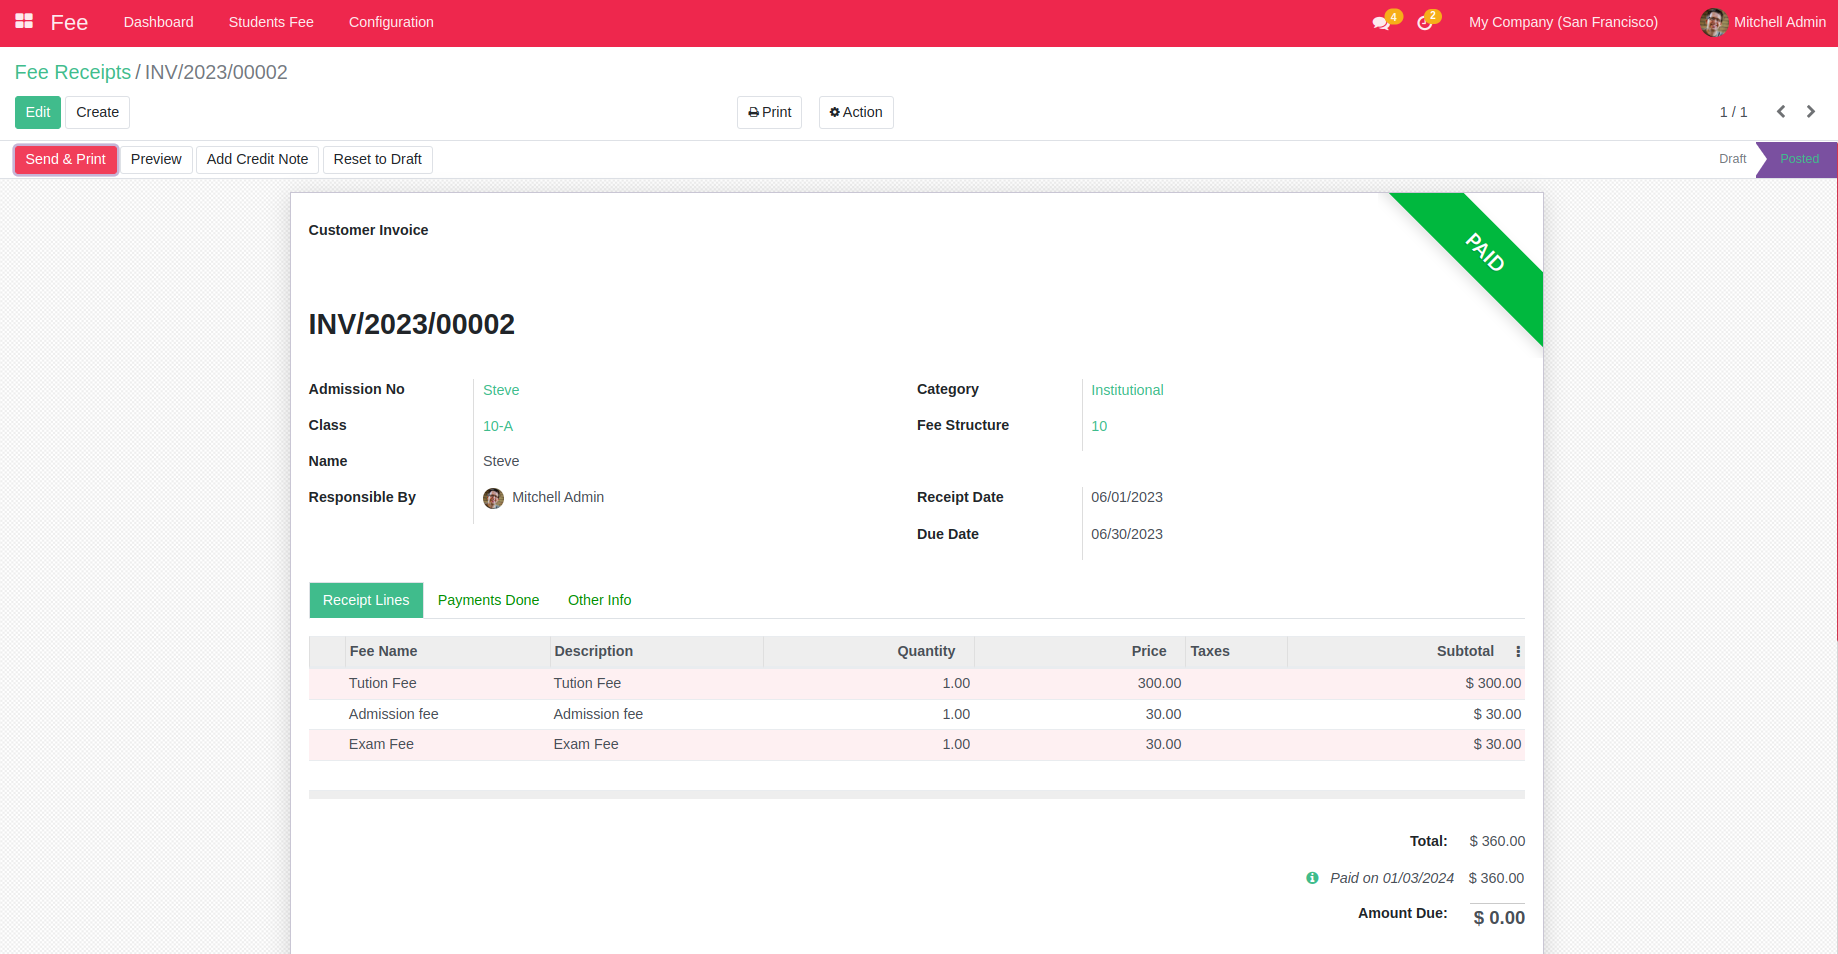Expand the Print dropdown

click(769, 112)
